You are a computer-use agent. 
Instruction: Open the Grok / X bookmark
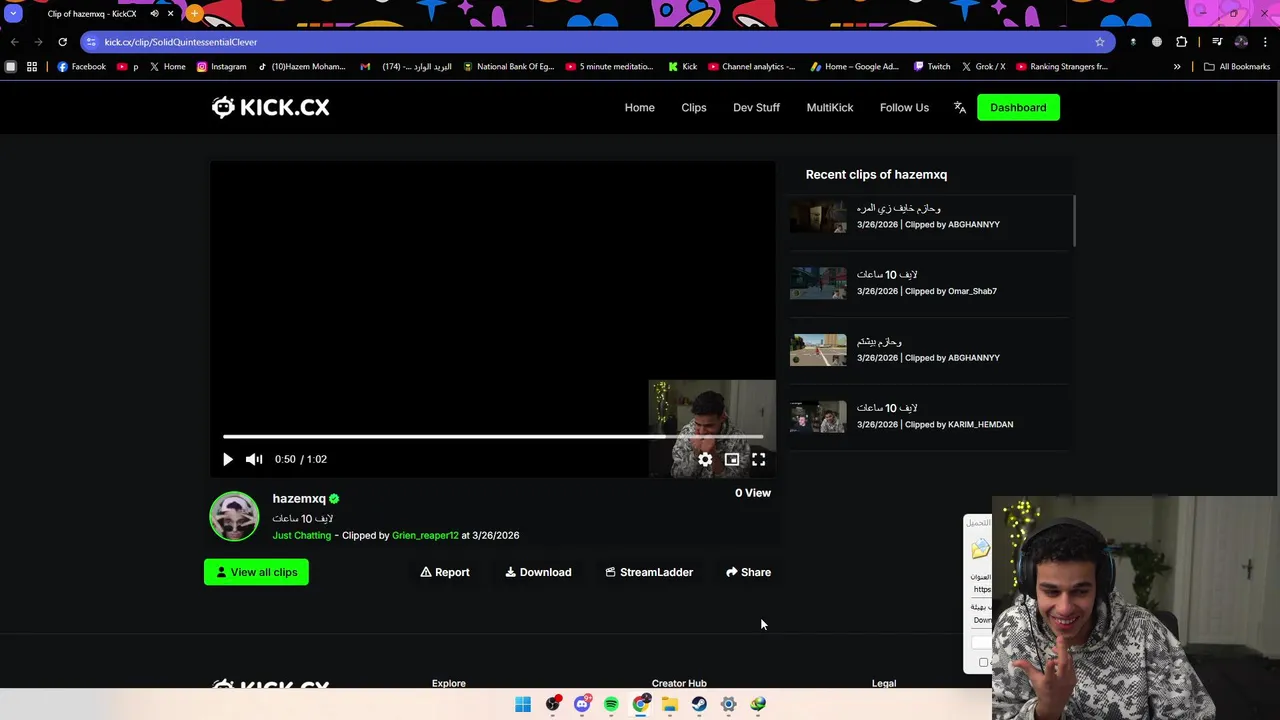(983, 67)
